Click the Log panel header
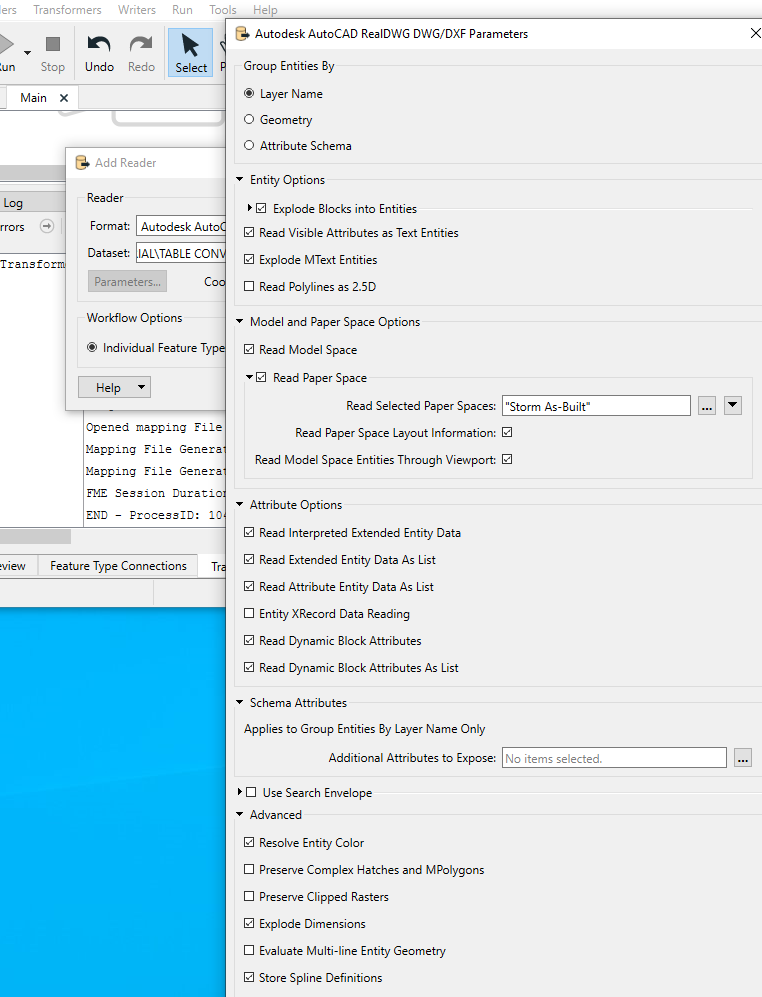762x997 pixels. click(x=32, y=203)
